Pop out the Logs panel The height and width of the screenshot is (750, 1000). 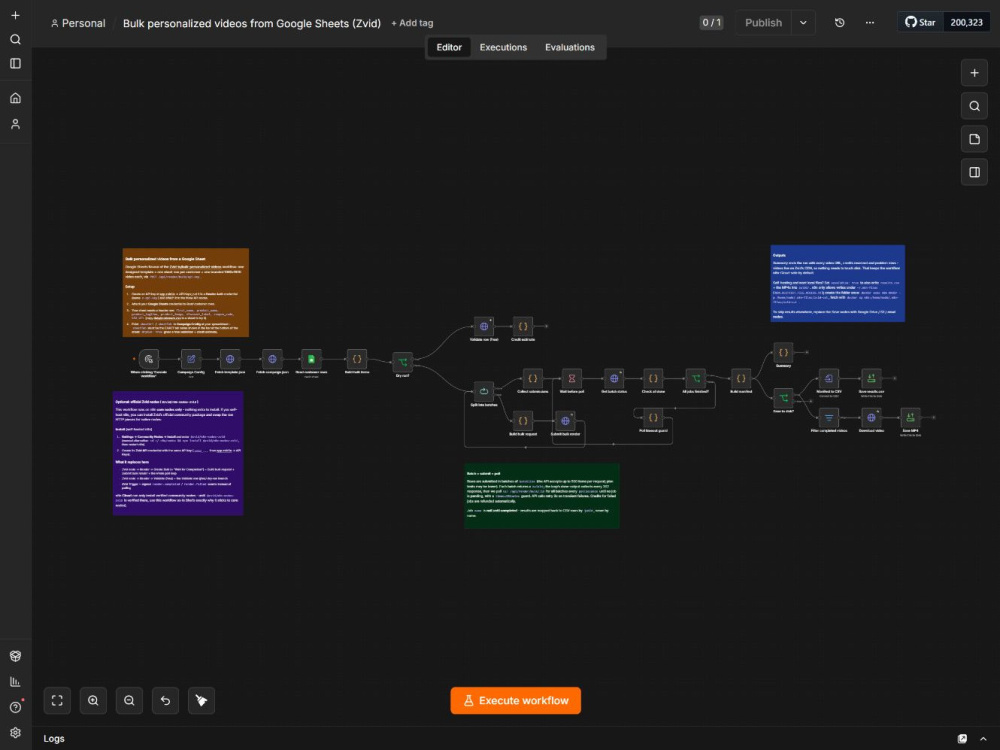962,739
